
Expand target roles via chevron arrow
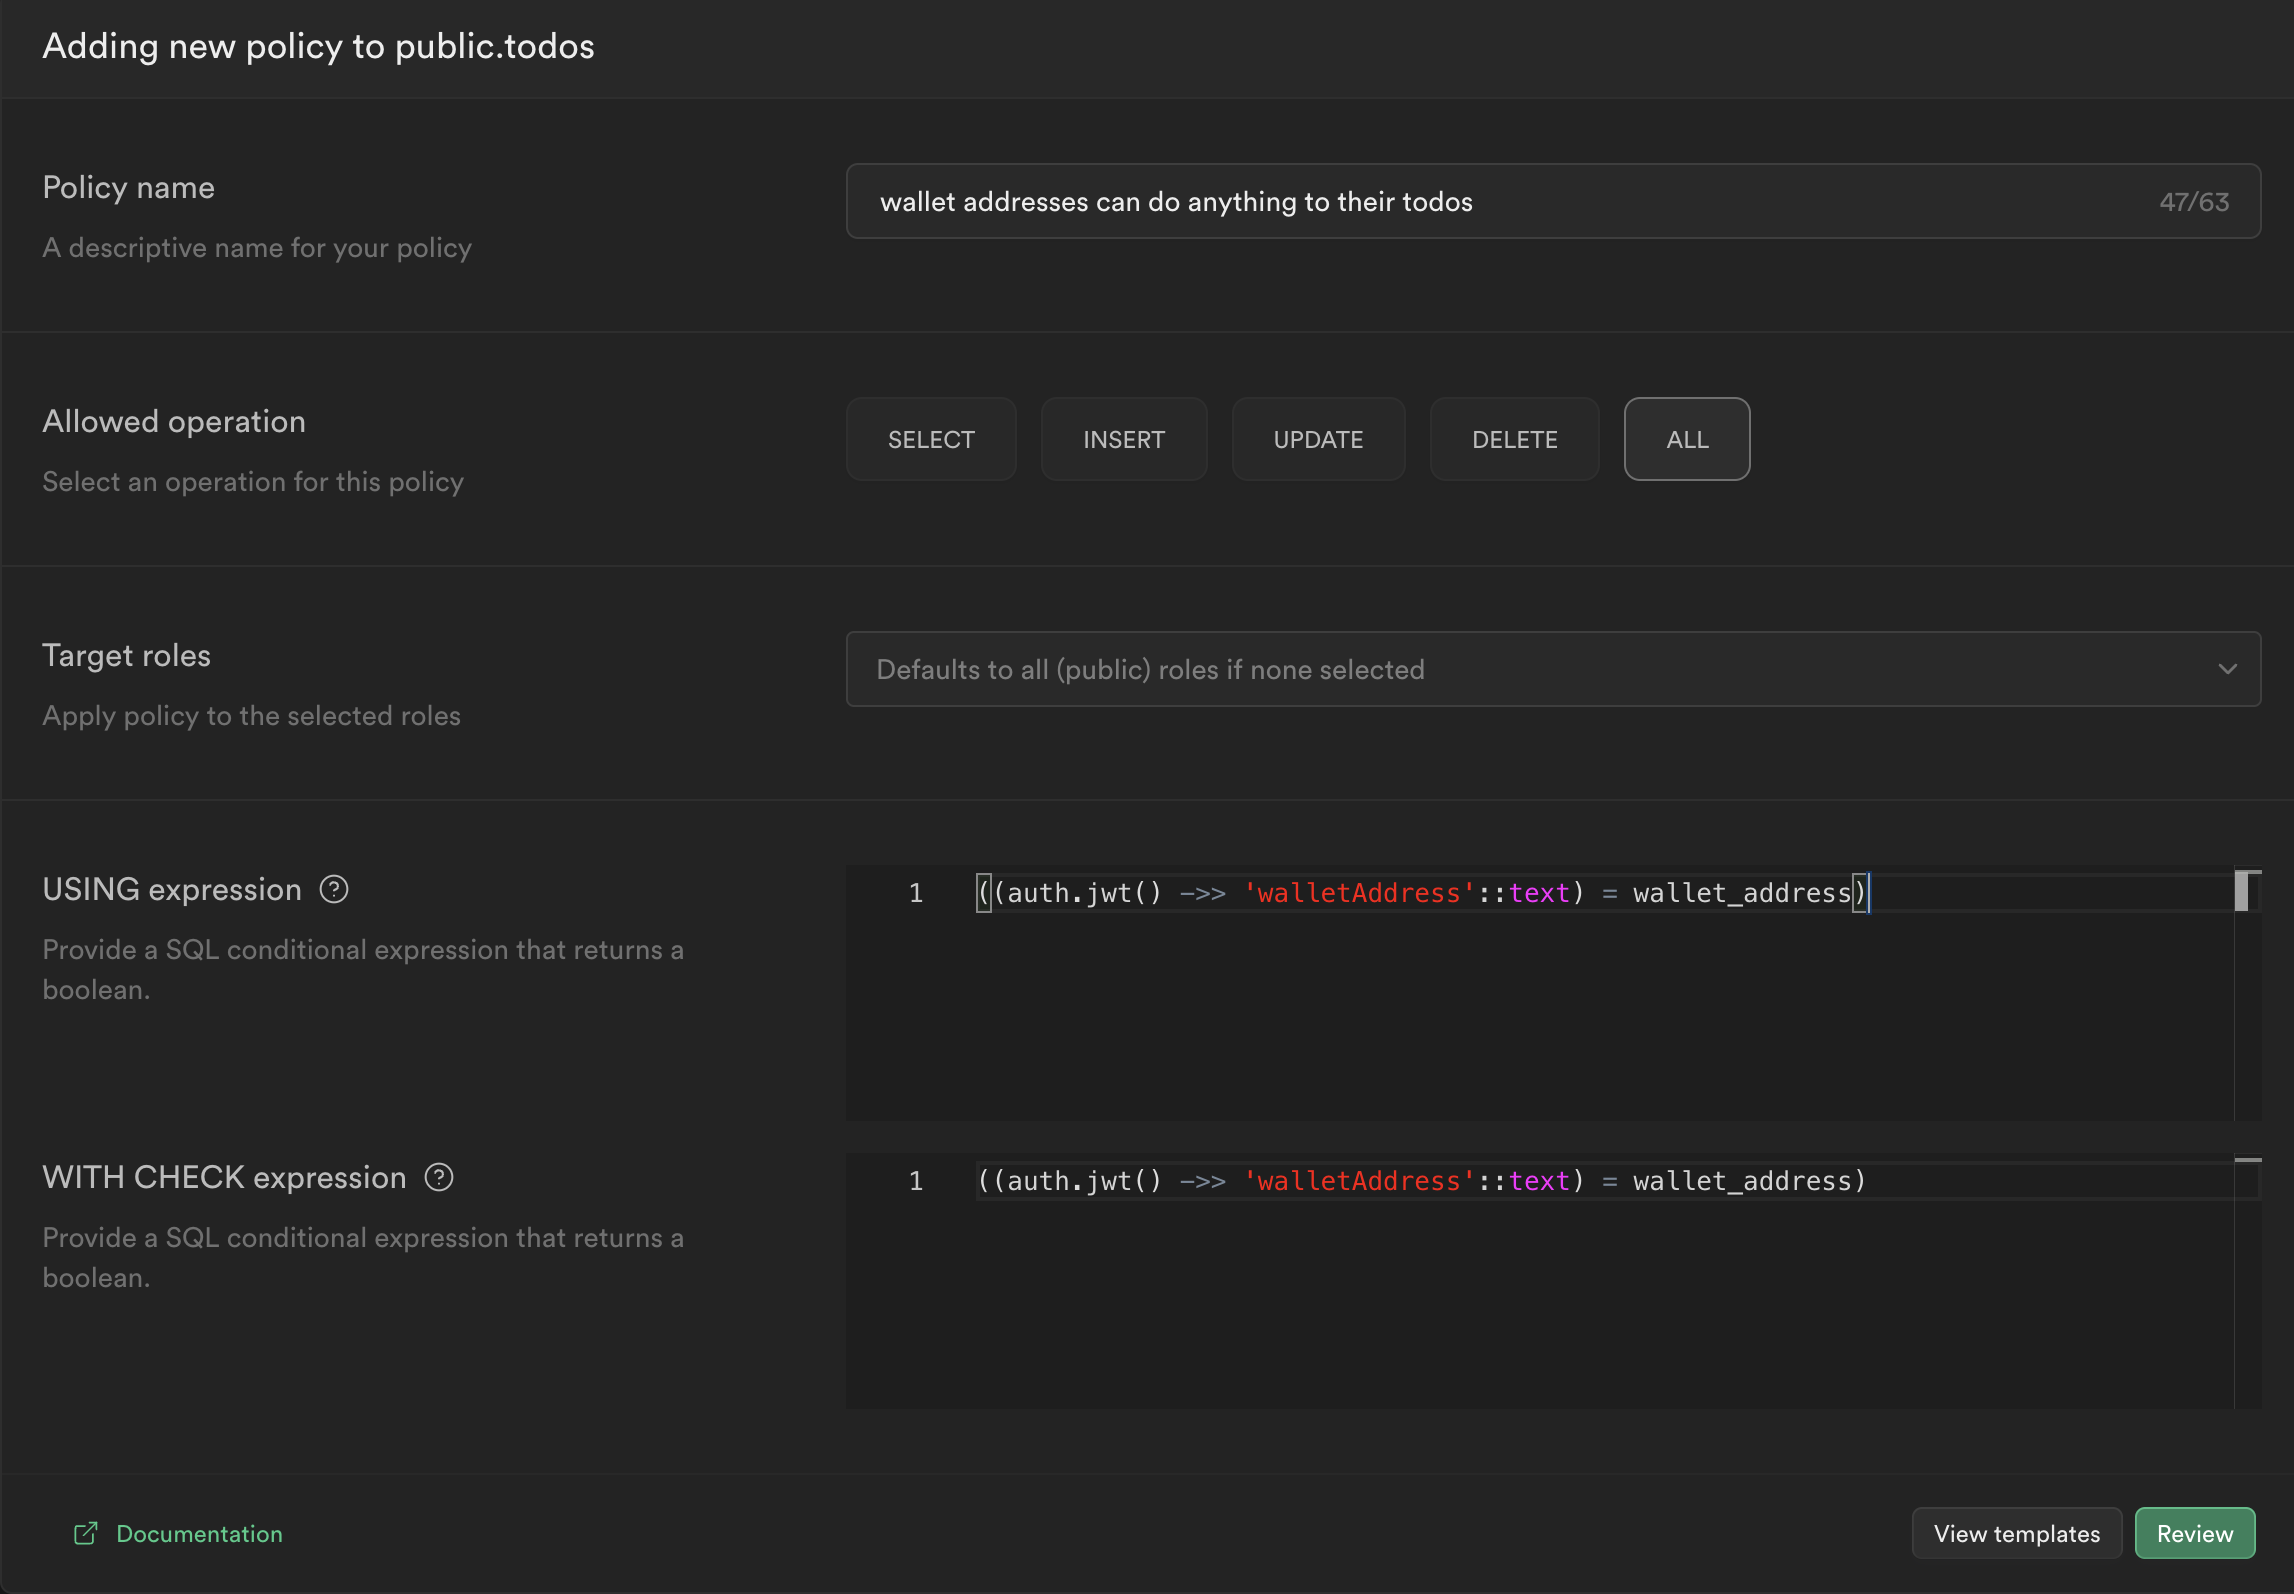coord(2227,669)
